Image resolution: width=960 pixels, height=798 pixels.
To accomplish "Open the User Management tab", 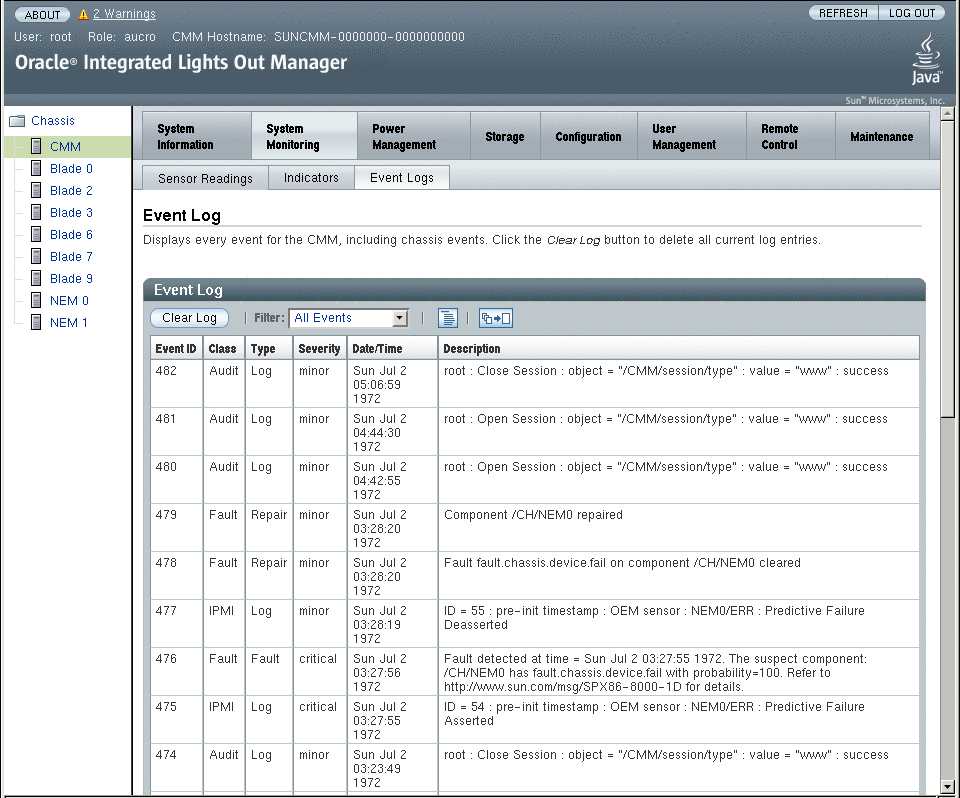I will 692,136.
